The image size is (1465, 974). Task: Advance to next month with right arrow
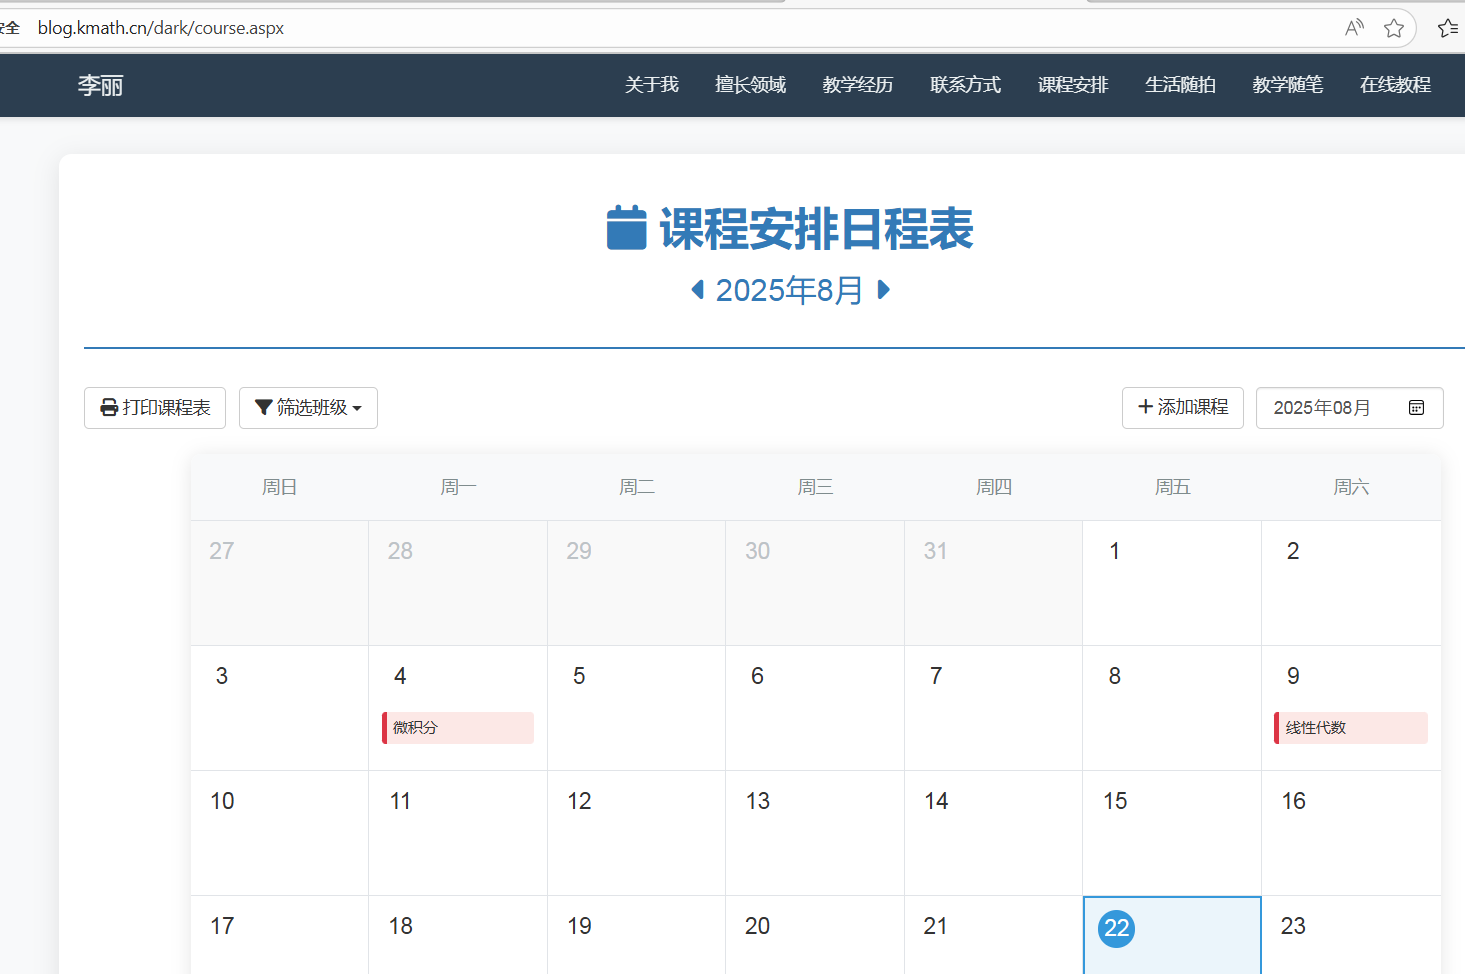pos(883,290)
